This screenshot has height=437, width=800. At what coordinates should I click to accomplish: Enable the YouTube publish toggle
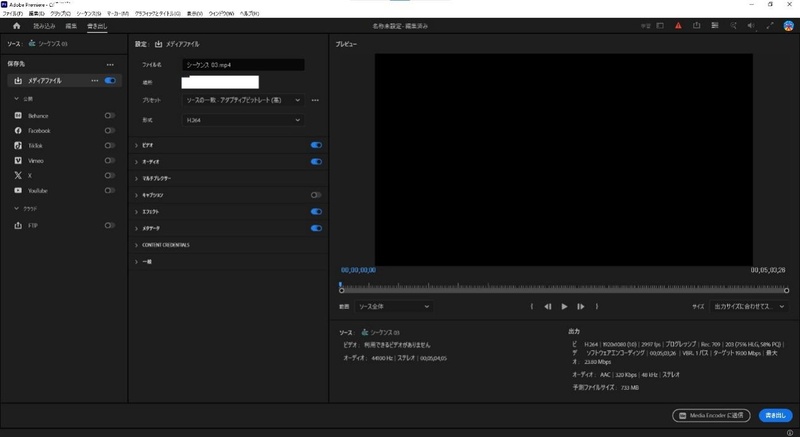110,190
